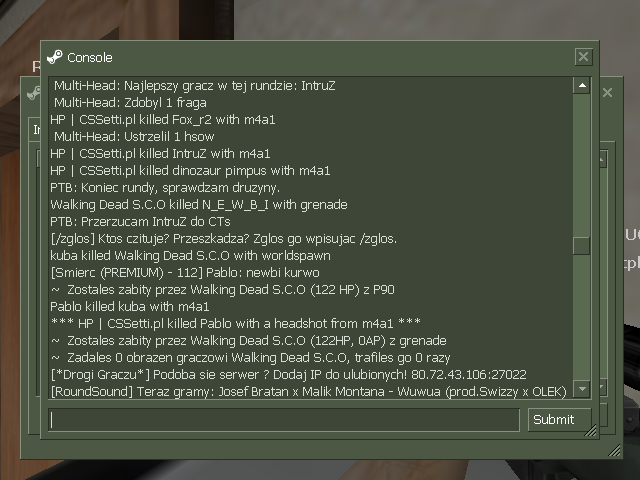This screenshot has height=480, width=640.
Task: Click the scrollbar track above the thumb
Action: pos(582,165)
